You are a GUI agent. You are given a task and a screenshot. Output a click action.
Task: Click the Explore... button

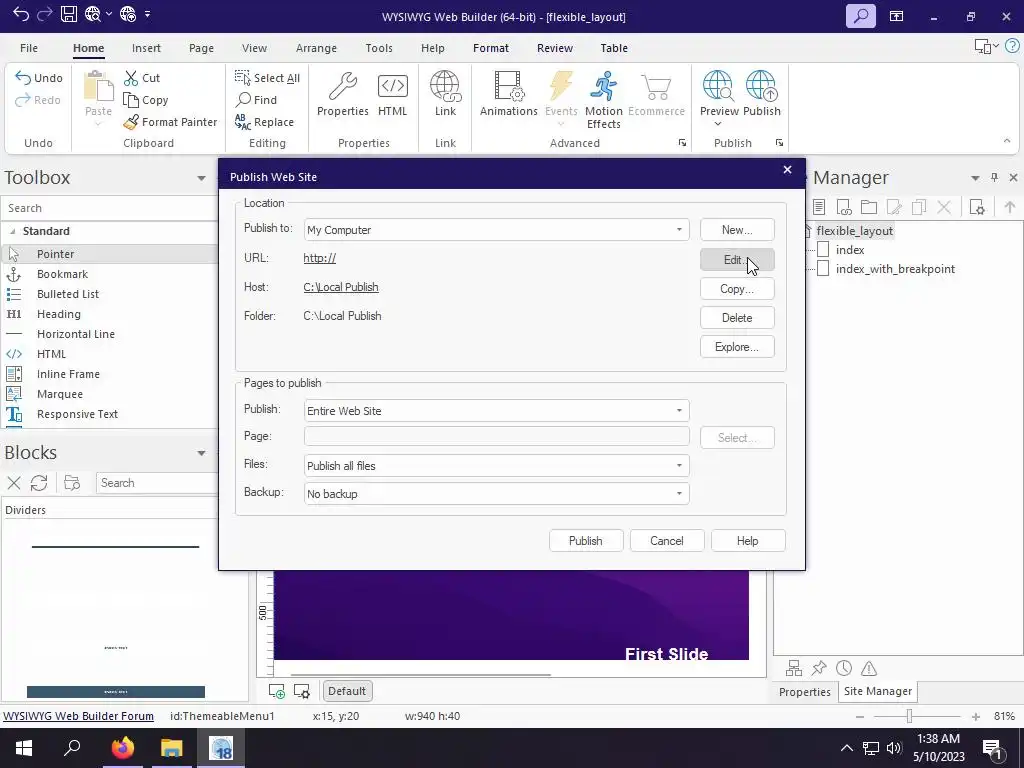[x=737, y=347]
